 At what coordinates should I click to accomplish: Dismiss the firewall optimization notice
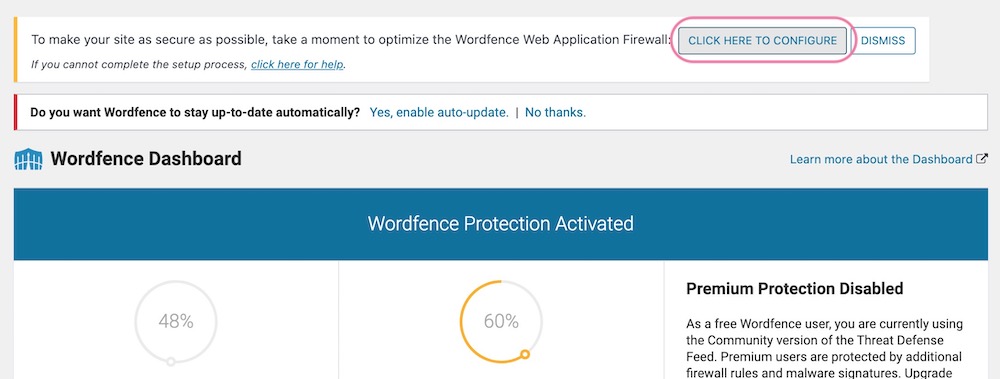(x=883, y=40)
